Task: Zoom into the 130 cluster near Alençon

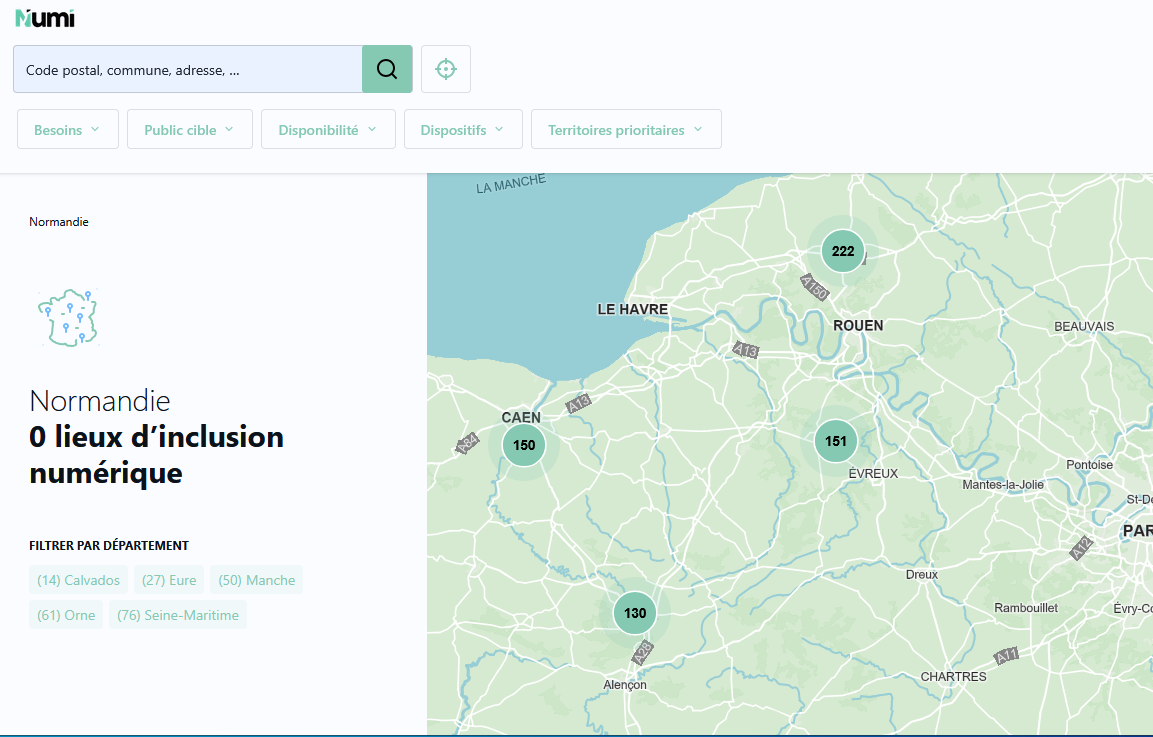Action: click(x=635, y=613)
